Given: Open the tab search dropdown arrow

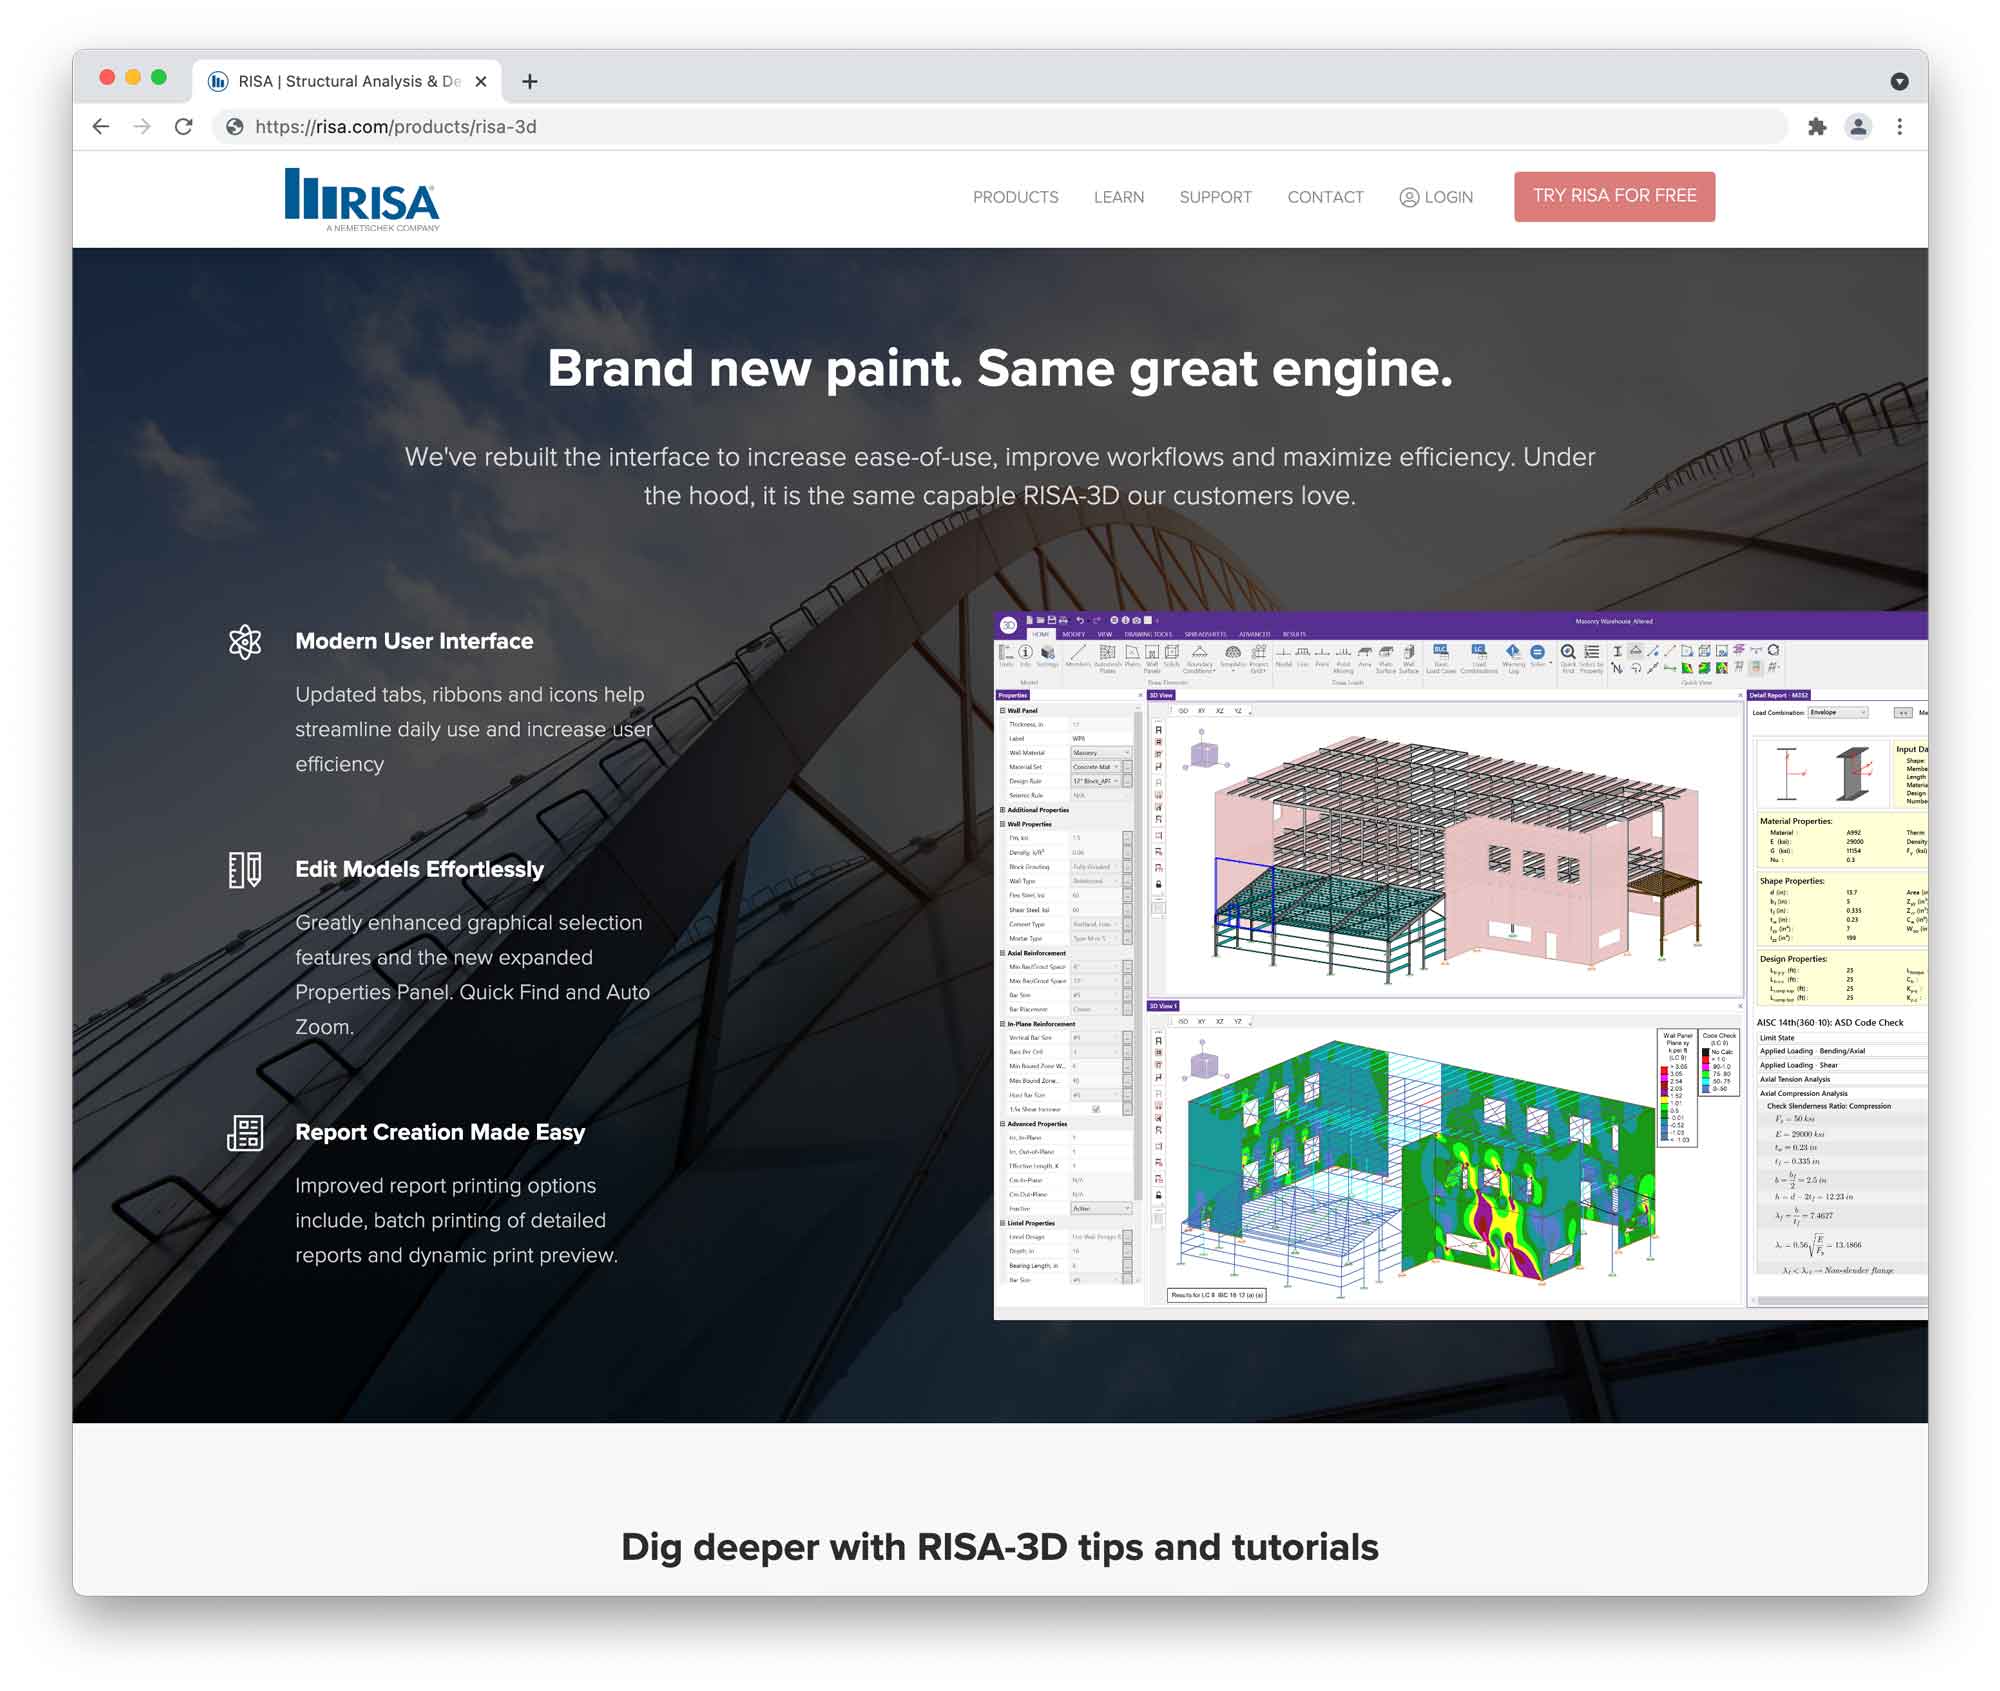Looking at the screenshot, I should [1899, 81].
